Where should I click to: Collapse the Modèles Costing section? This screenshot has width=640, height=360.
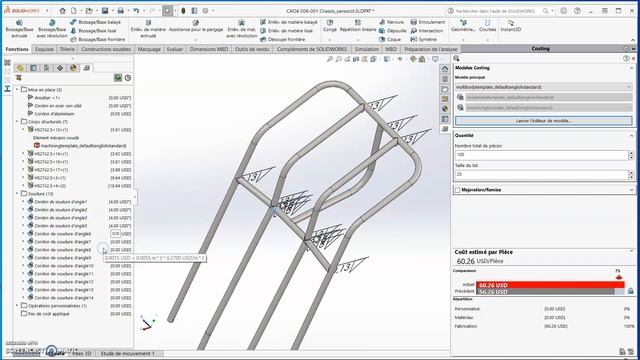(631, 68)
